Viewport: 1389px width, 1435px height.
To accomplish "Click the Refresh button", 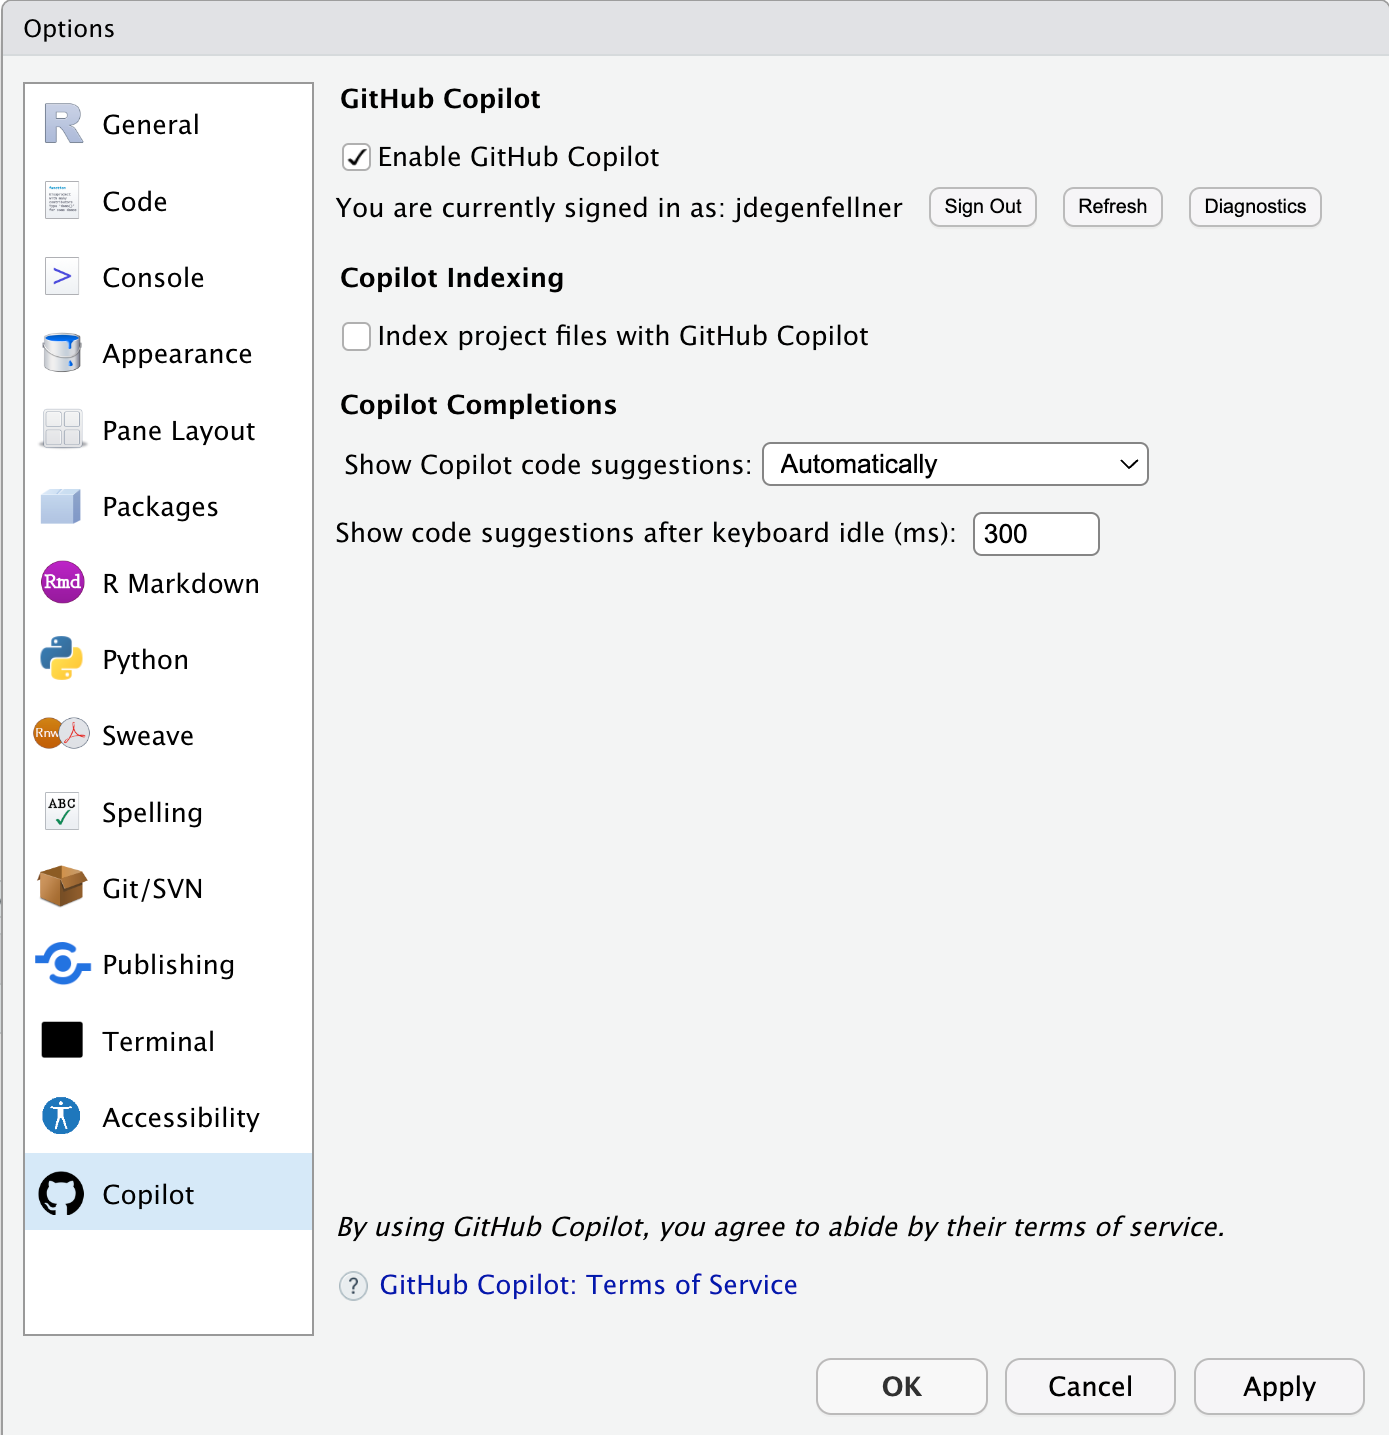I will (1113, 207).
